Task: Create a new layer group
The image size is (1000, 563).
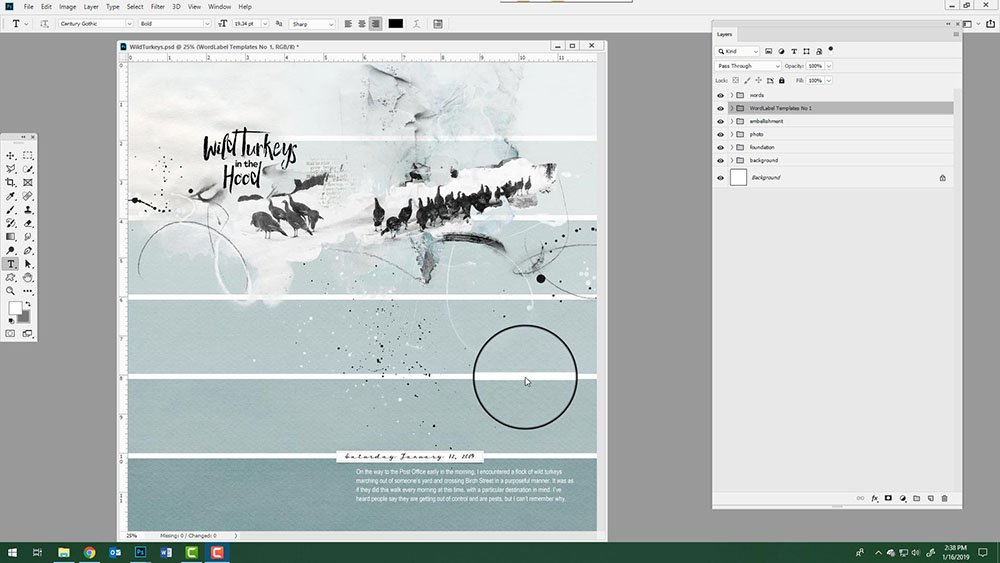Action: 916,499
